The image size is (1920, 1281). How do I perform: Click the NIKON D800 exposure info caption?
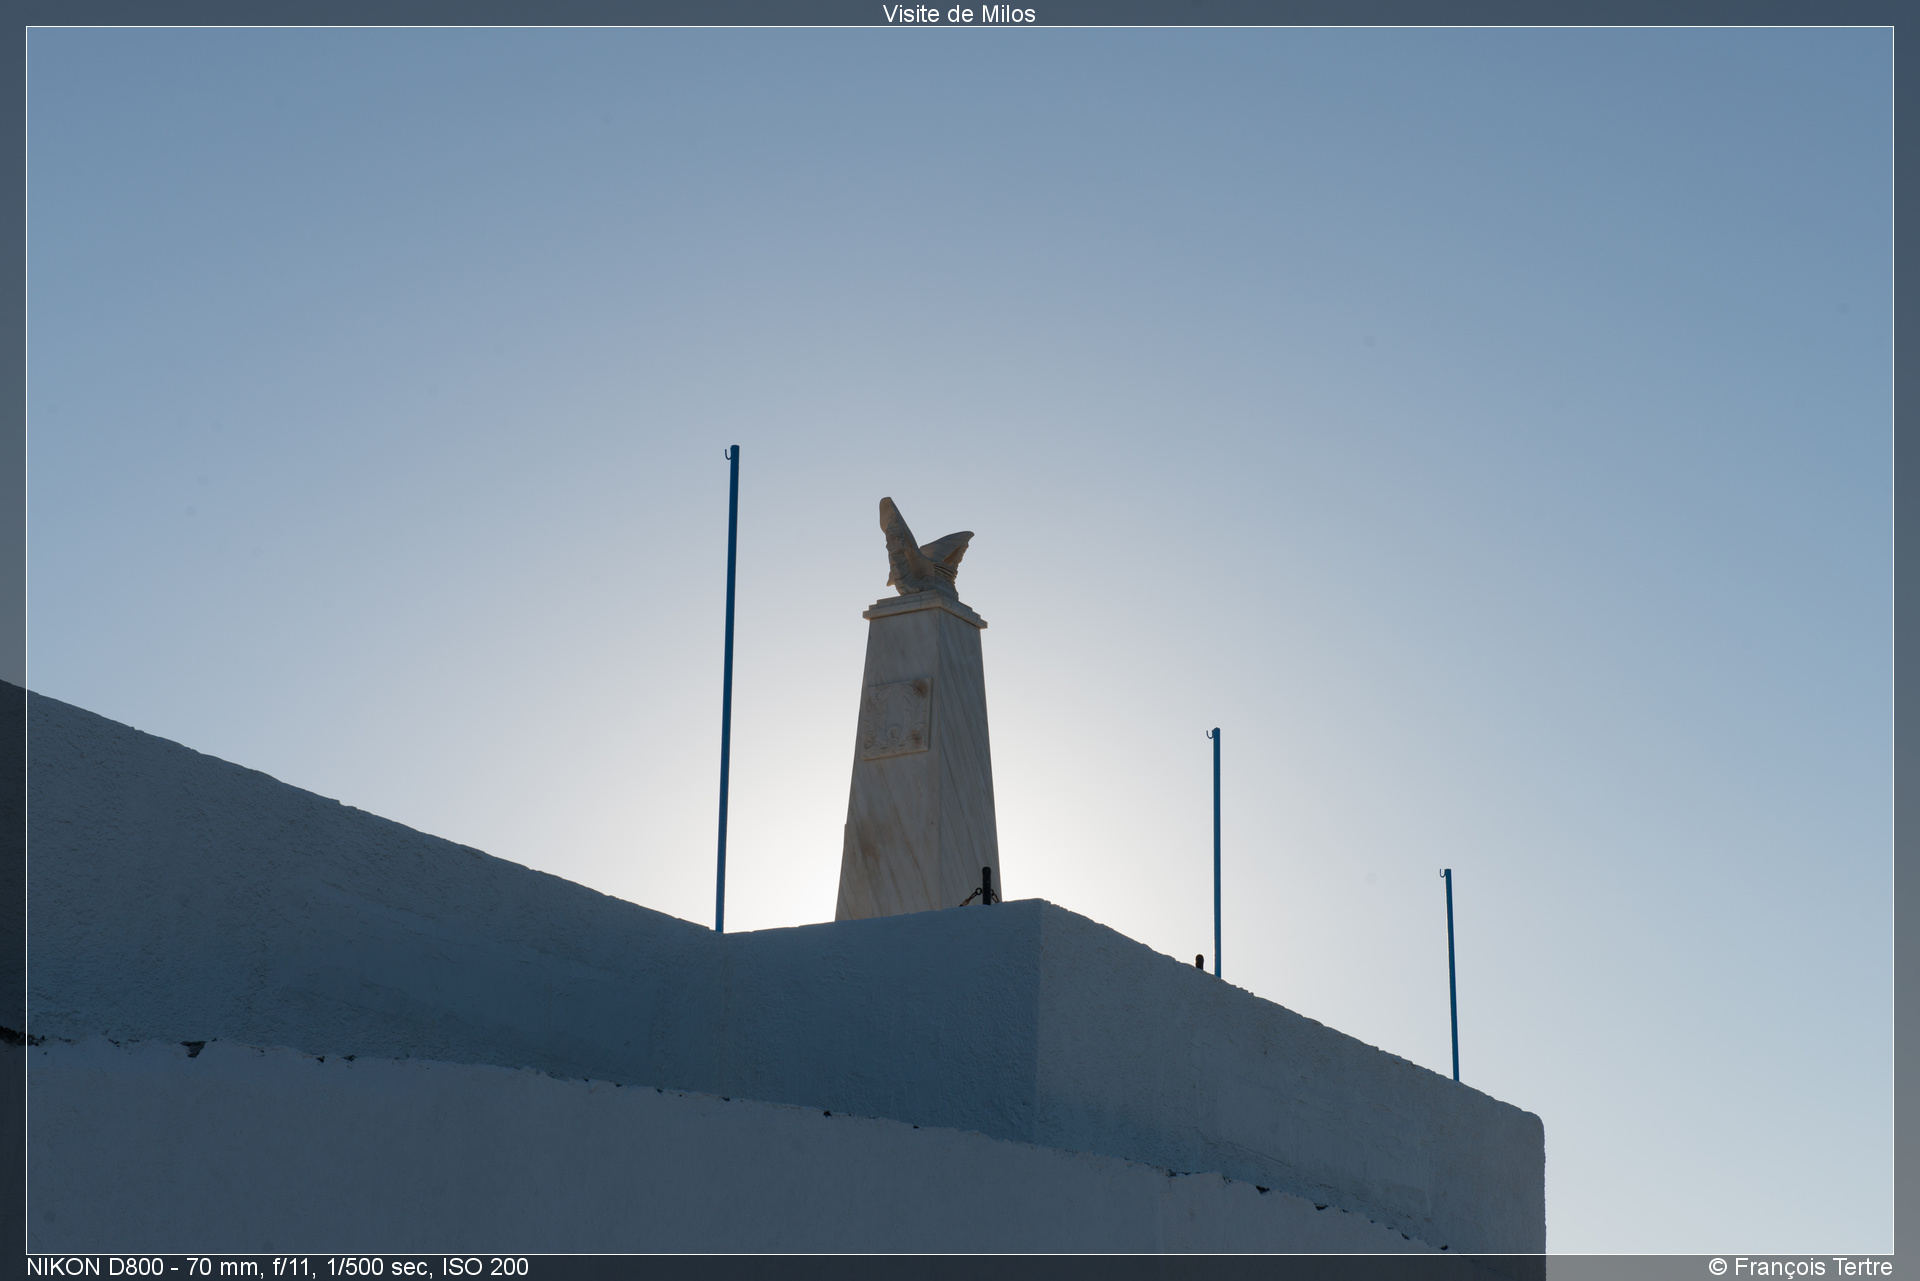tap(277, 1267)
